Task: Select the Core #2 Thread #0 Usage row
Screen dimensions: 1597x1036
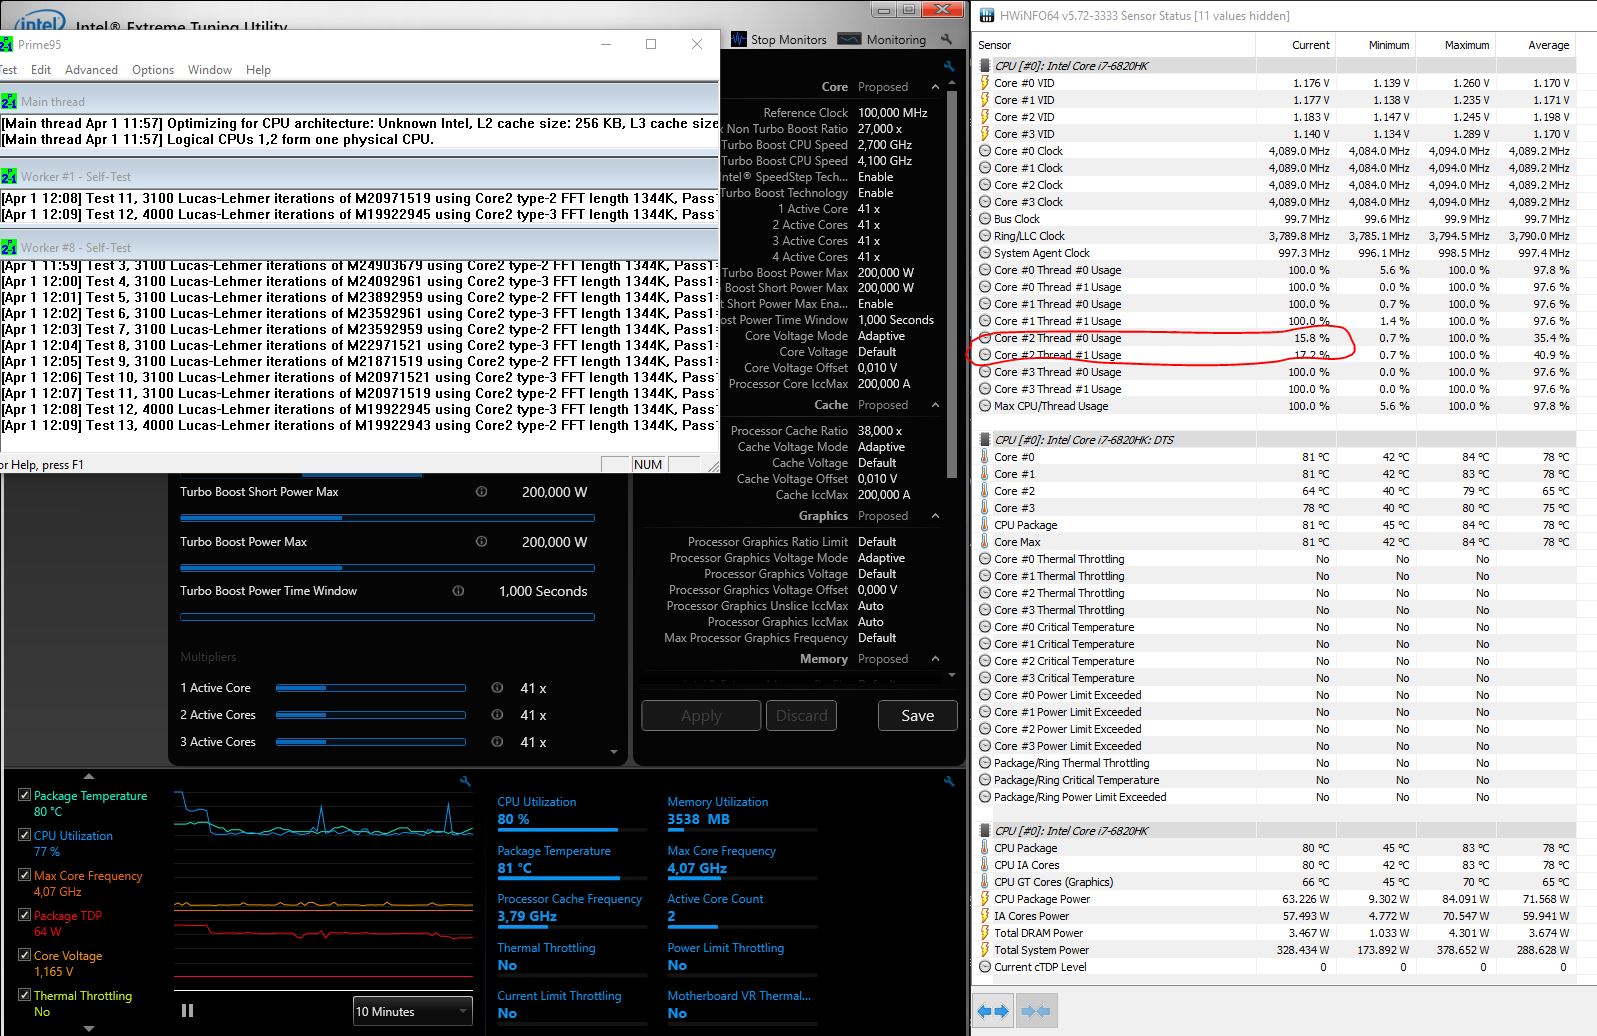Action: 1274,338
